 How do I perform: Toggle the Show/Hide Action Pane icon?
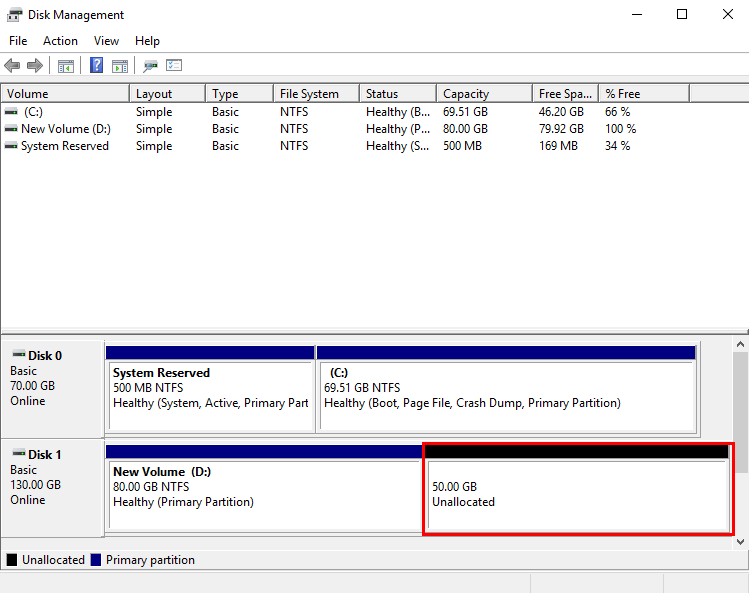(120, 66)
